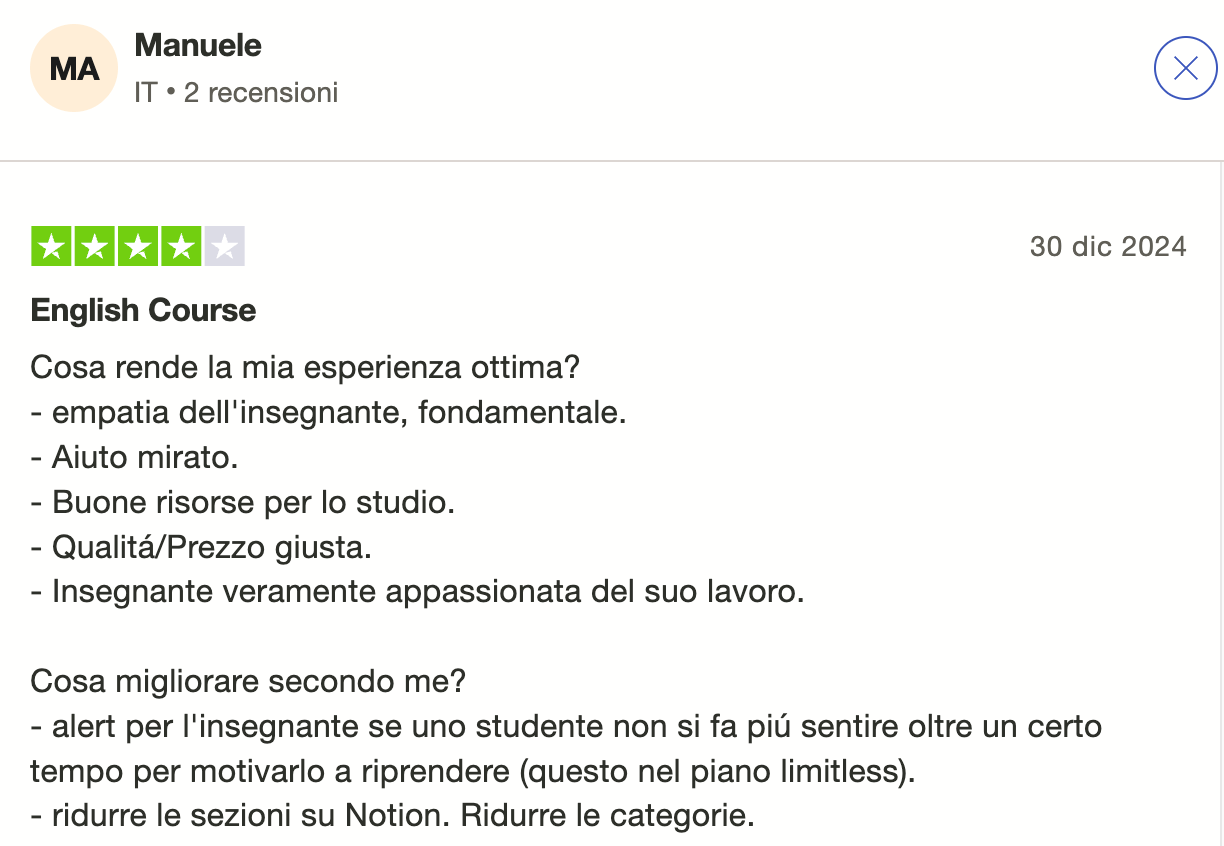1224x846 pixels.
Task: Click the first green star
Action: (x=52, y=247)
